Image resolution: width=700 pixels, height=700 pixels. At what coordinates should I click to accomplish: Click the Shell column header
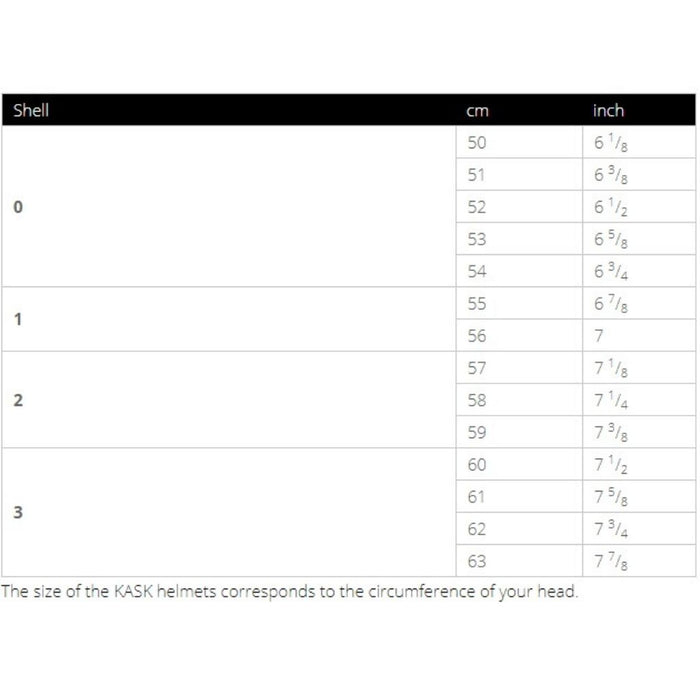(31, 110)
